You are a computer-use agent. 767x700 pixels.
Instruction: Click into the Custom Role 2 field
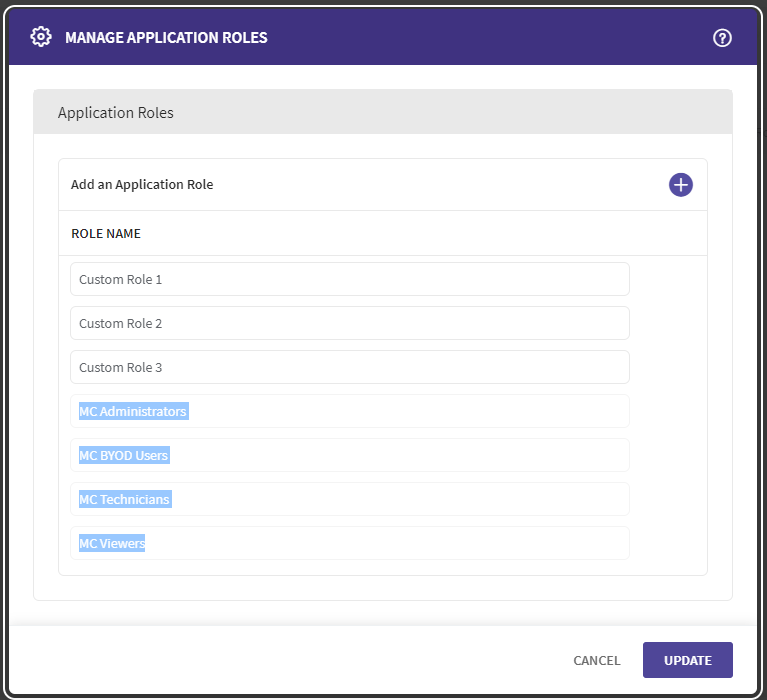(349, 323)
